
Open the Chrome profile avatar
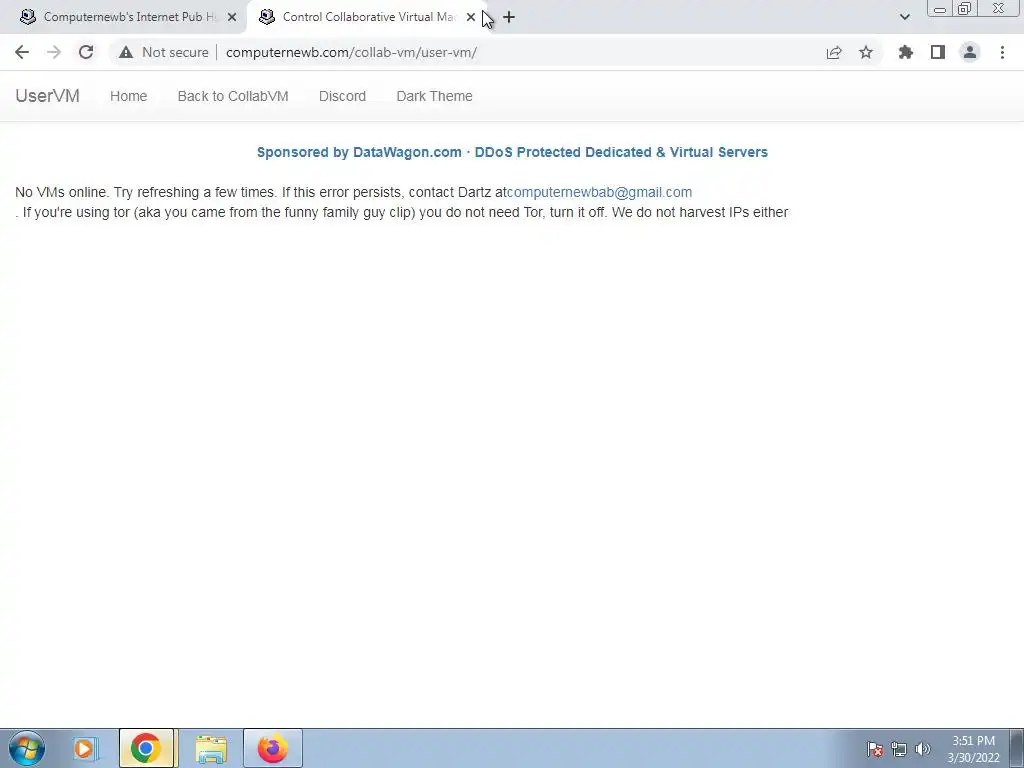click(970, 52)
